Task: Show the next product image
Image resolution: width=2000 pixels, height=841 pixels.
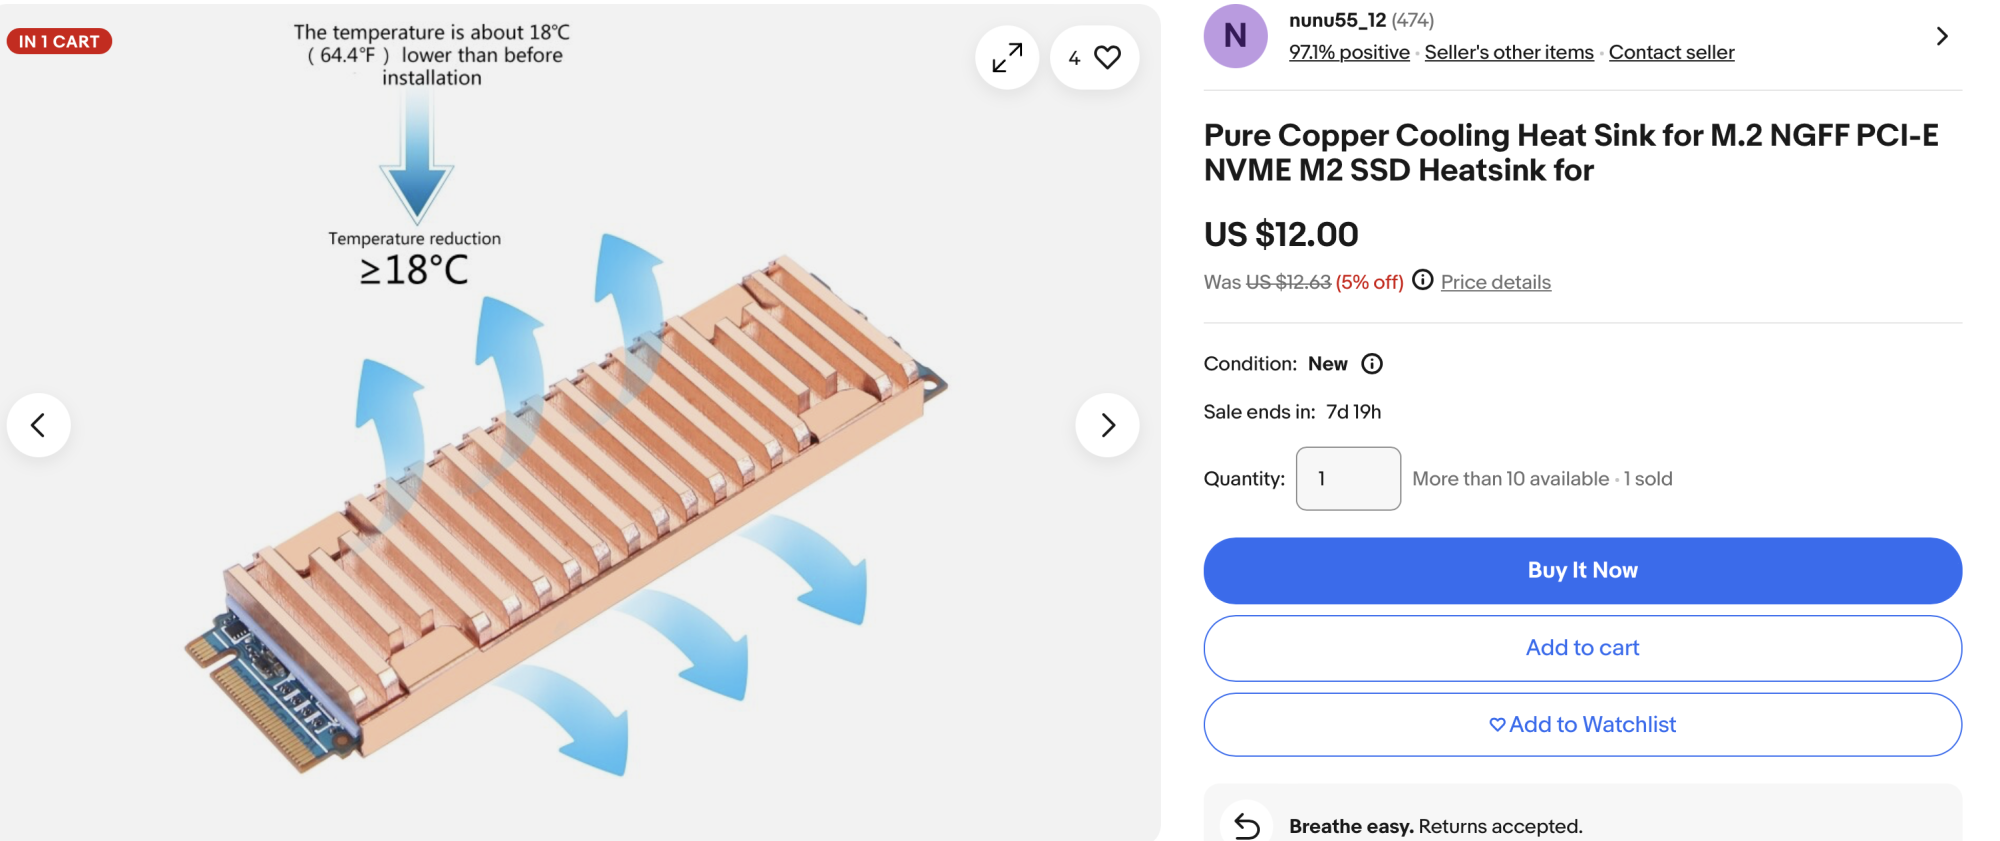Action: point(1107,425)
